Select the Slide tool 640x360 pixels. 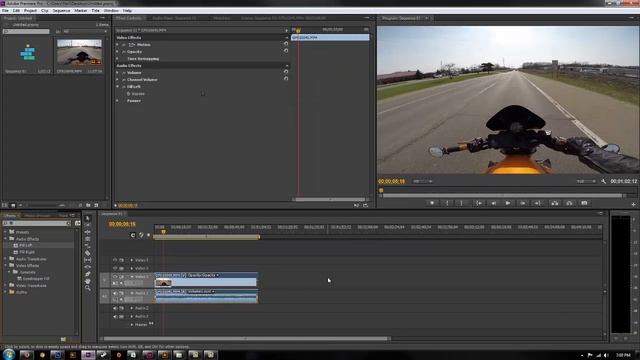[88, 267]
